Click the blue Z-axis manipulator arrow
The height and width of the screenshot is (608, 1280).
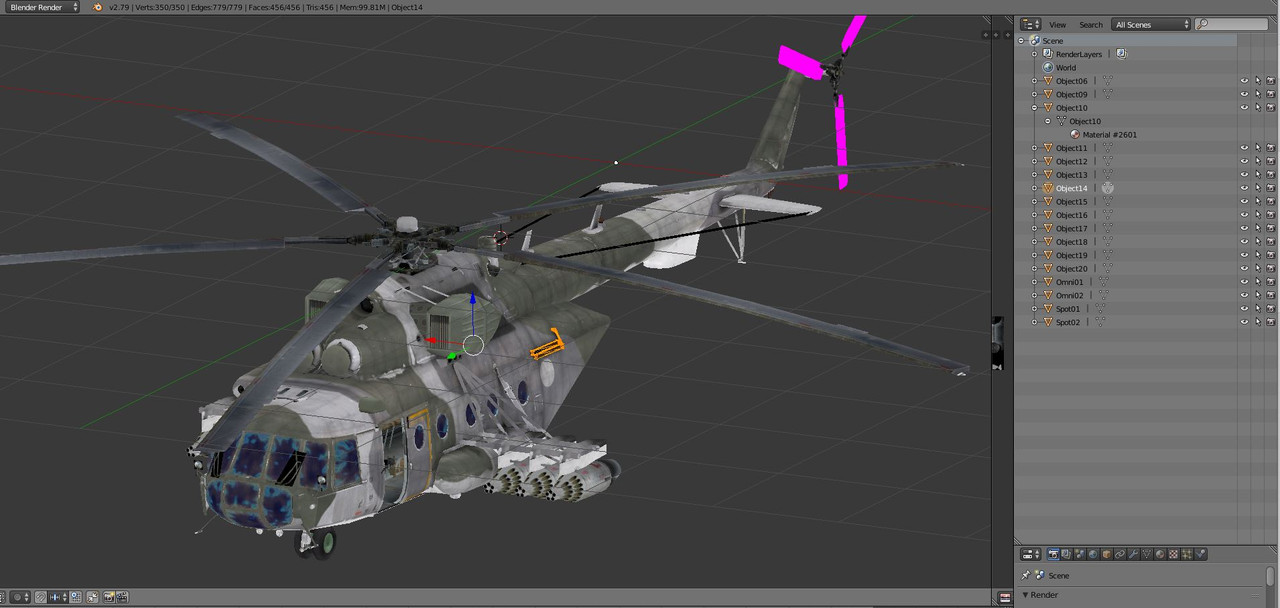(473, 298)
